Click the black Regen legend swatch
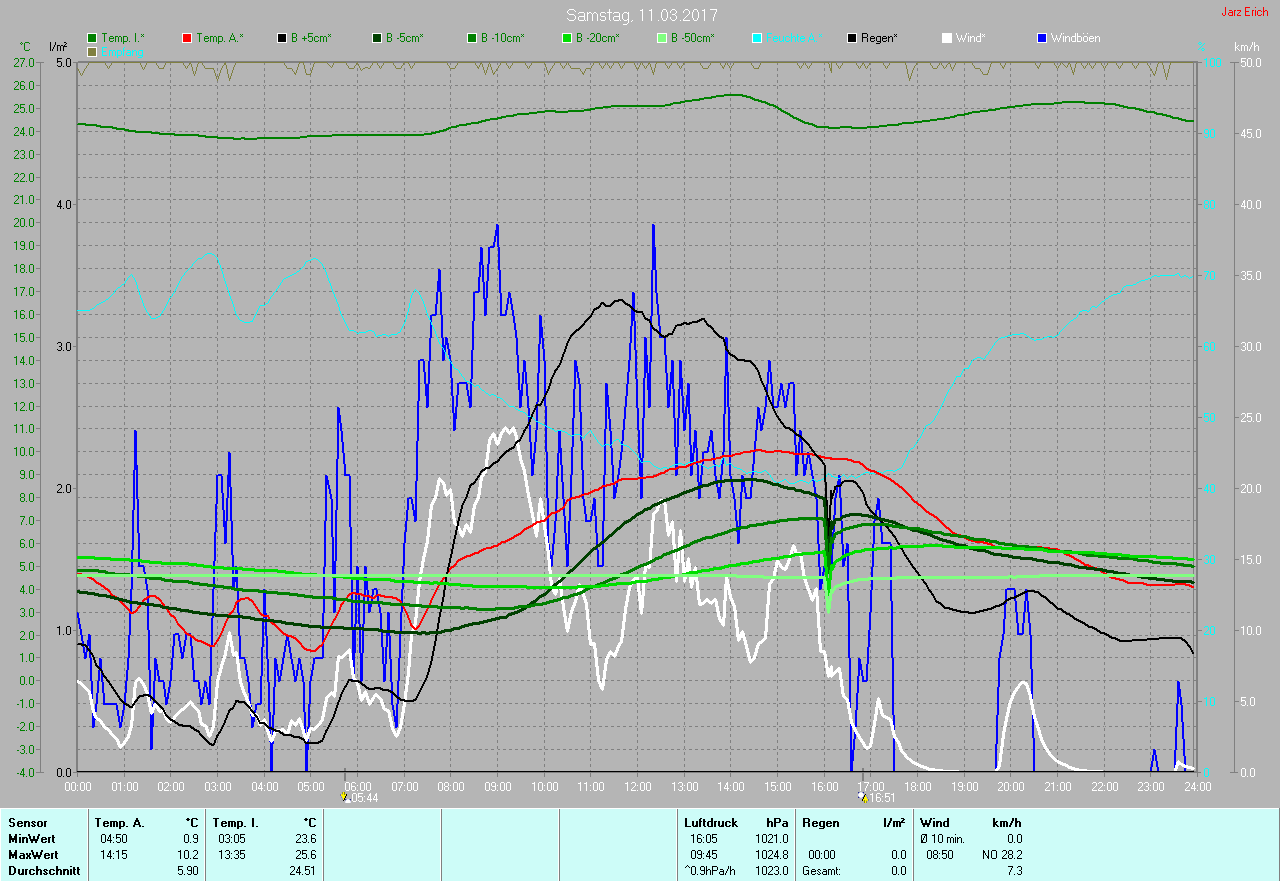 pos(852,38)
